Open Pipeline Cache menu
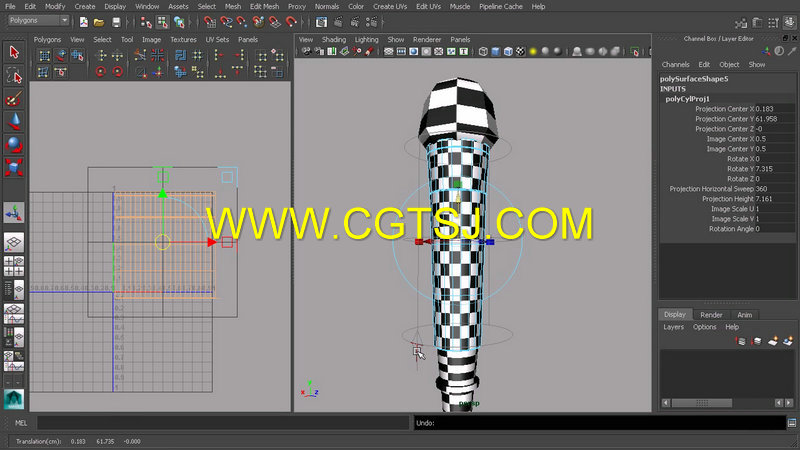The image size is (800, 450). pos(501,7)
